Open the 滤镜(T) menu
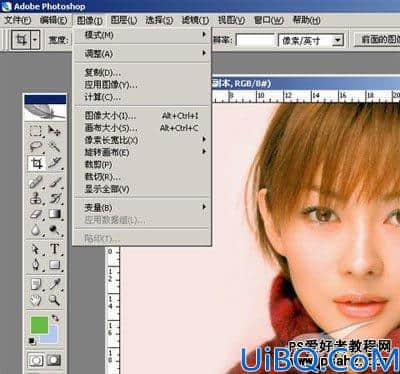The image size is (400, 374). click(195, 20)
